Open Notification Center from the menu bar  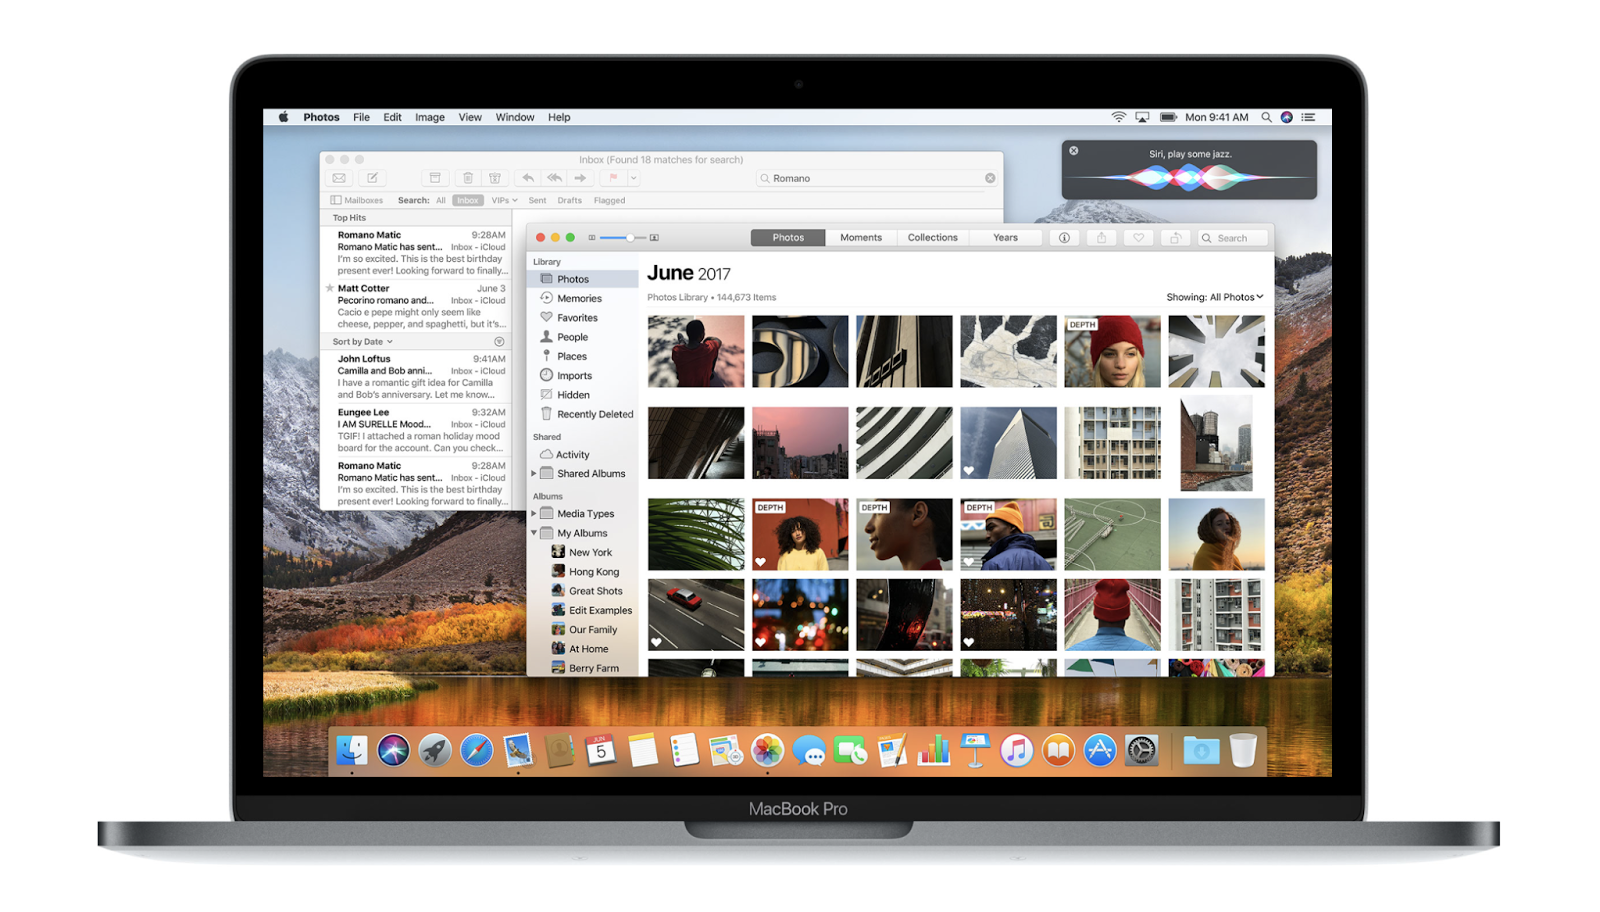pyautogui.click(x=1308, y=117)
